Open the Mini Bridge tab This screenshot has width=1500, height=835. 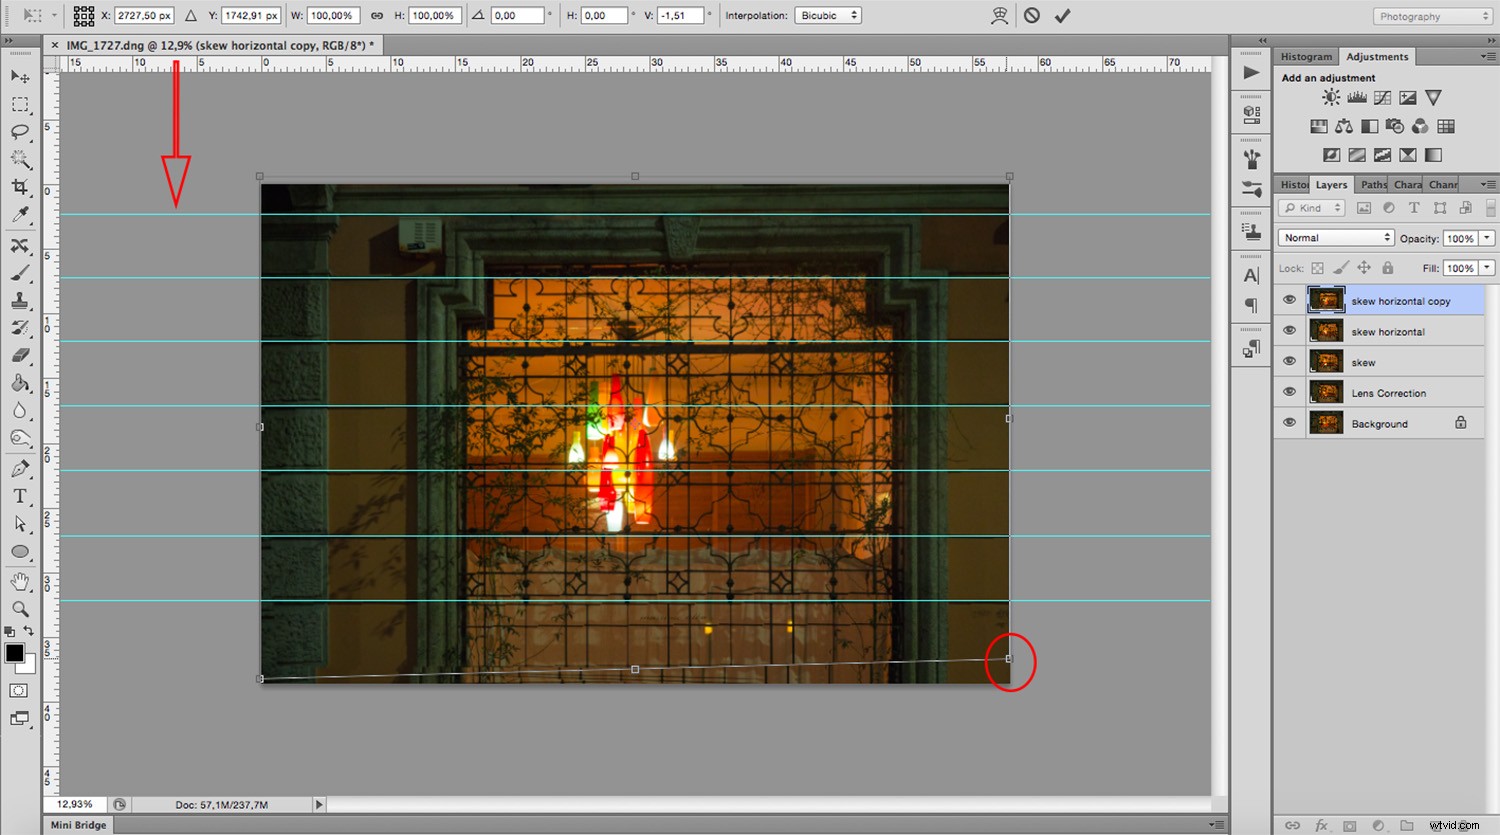[x=78, y=825]
